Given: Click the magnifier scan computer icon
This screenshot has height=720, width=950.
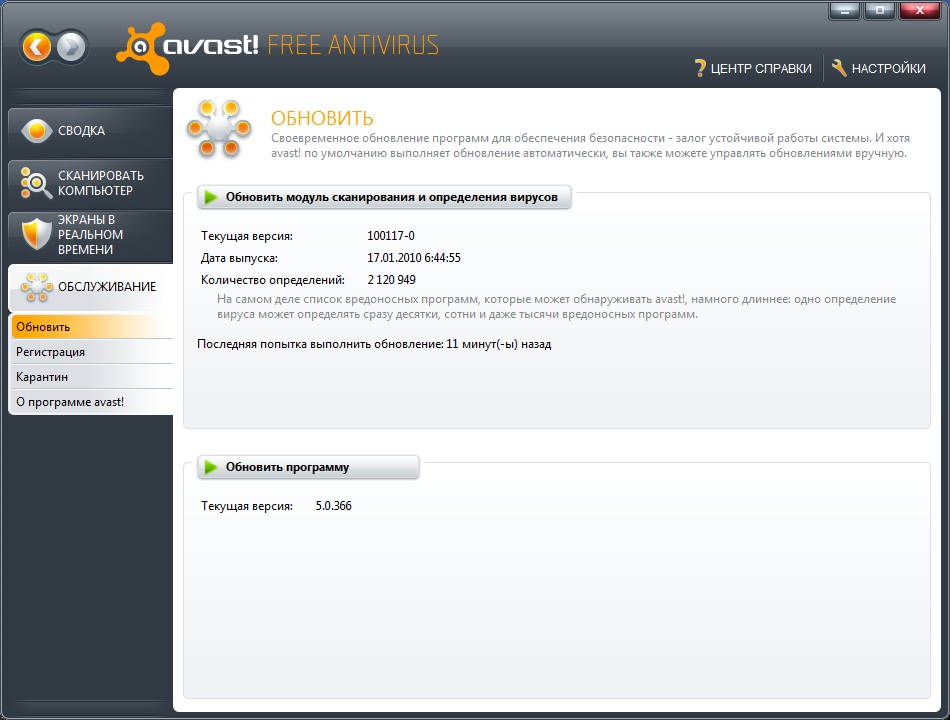Looking at the screenshot, I should [36, 182].
